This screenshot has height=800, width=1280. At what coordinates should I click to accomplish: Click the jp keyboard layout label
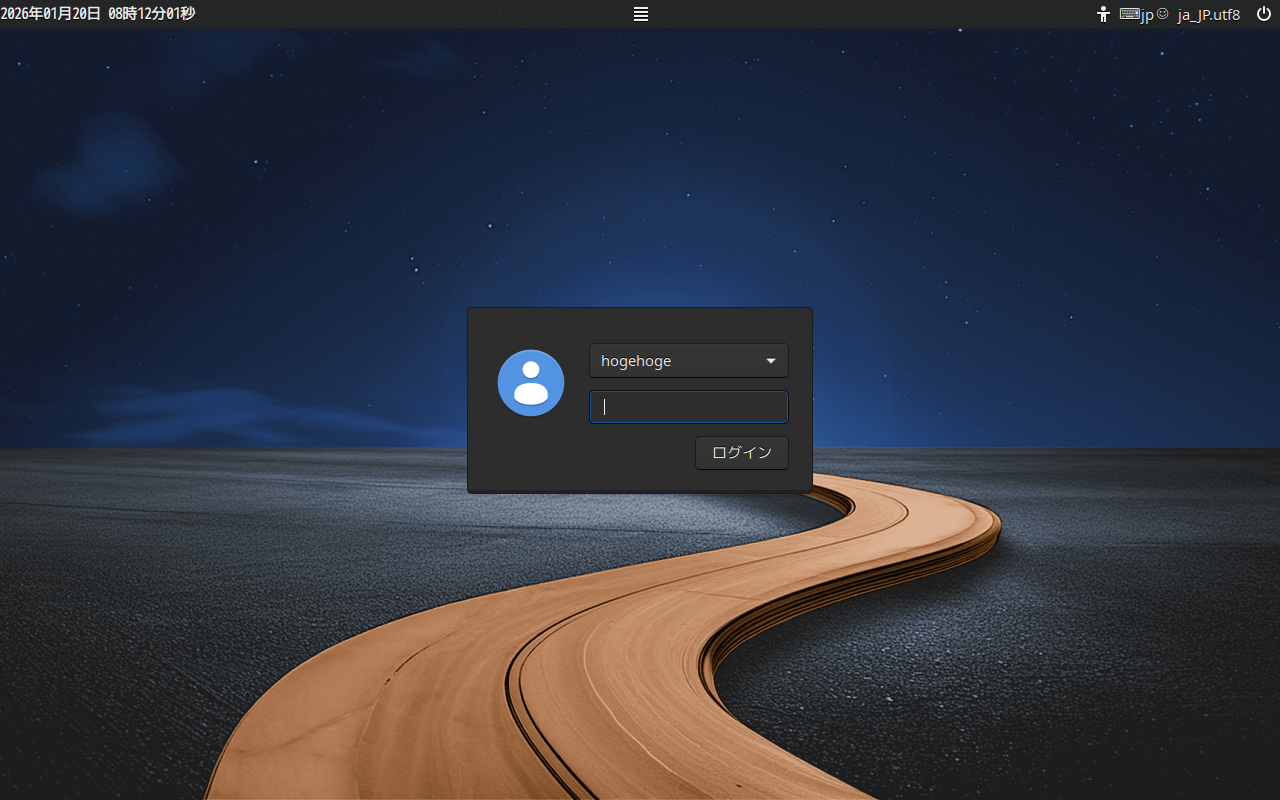coord(1147,15)
